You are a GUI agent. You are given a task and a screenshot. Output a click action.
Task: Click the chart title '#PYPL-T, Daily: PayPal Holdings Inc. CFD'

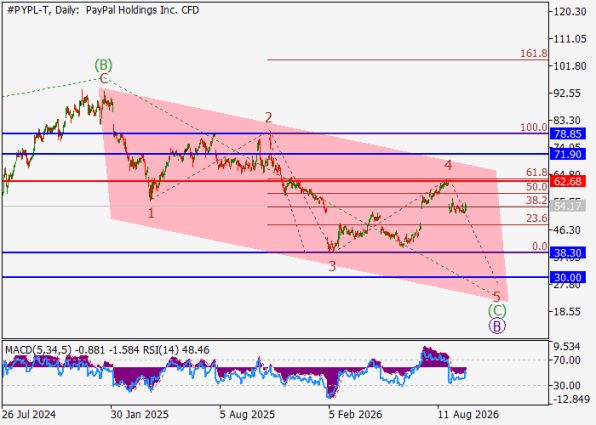pyautogui.click(x=103, y=10)
